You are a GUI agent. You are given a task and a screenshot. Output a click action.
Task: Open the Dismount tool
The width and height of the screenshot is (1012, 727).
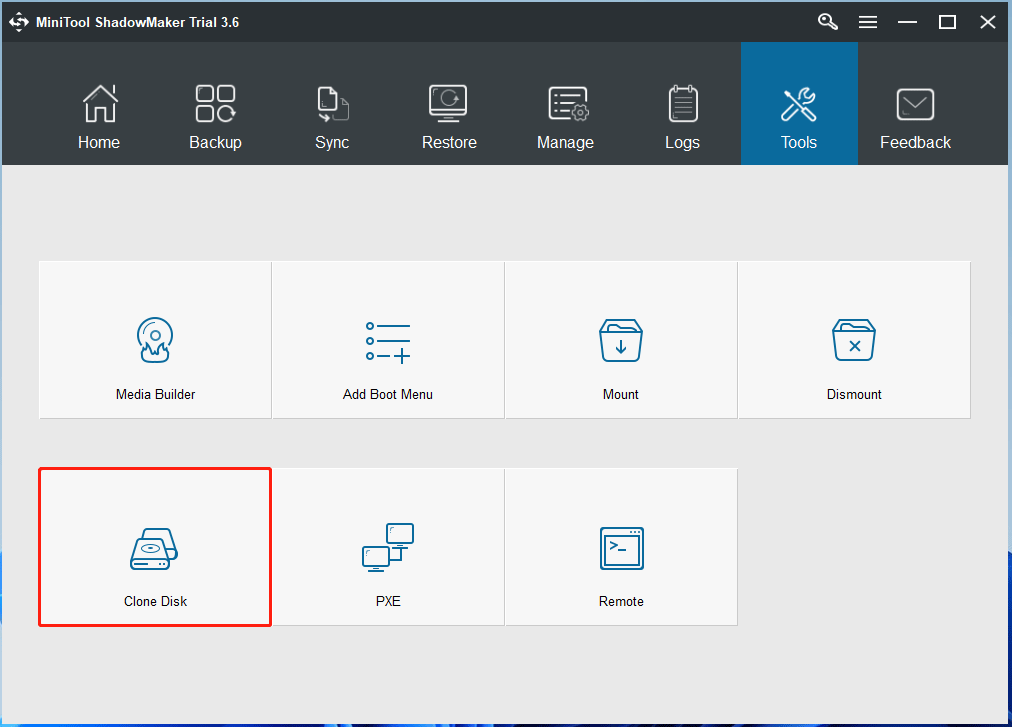click(854, 340)
